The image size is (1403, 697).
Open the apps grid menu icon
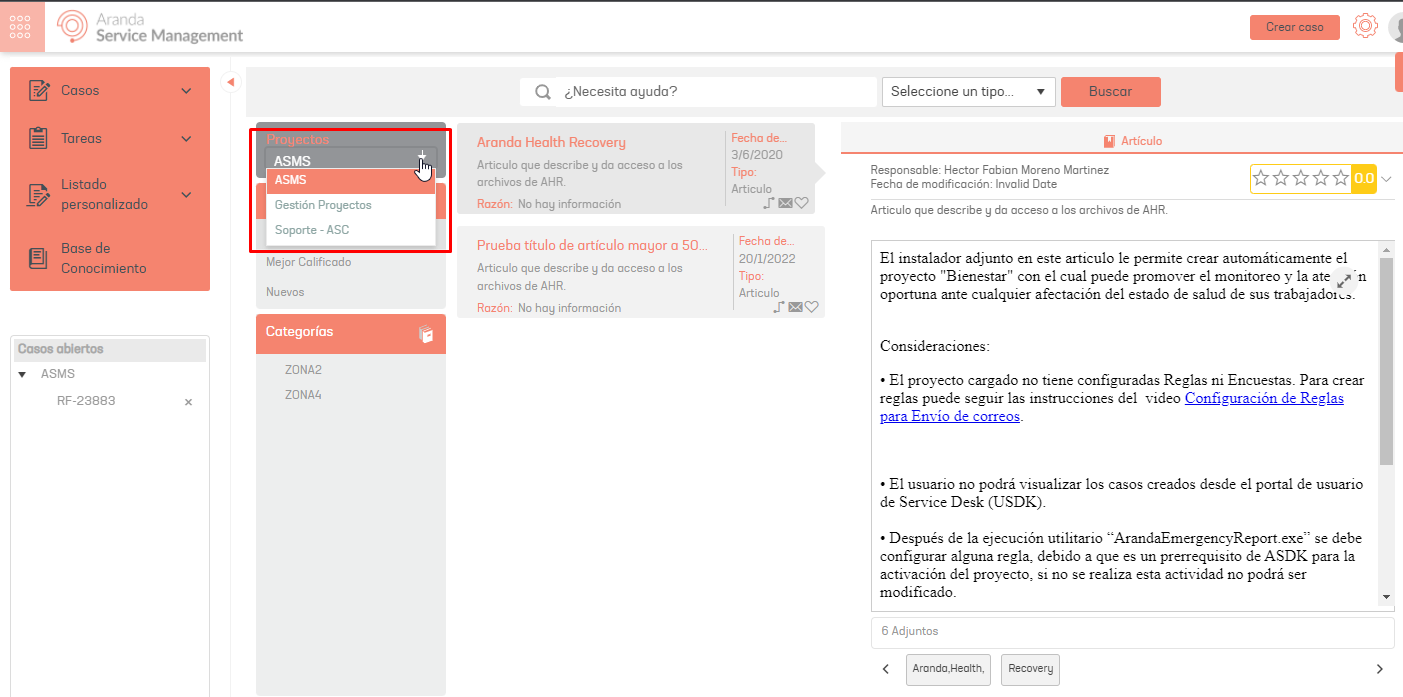20,27
